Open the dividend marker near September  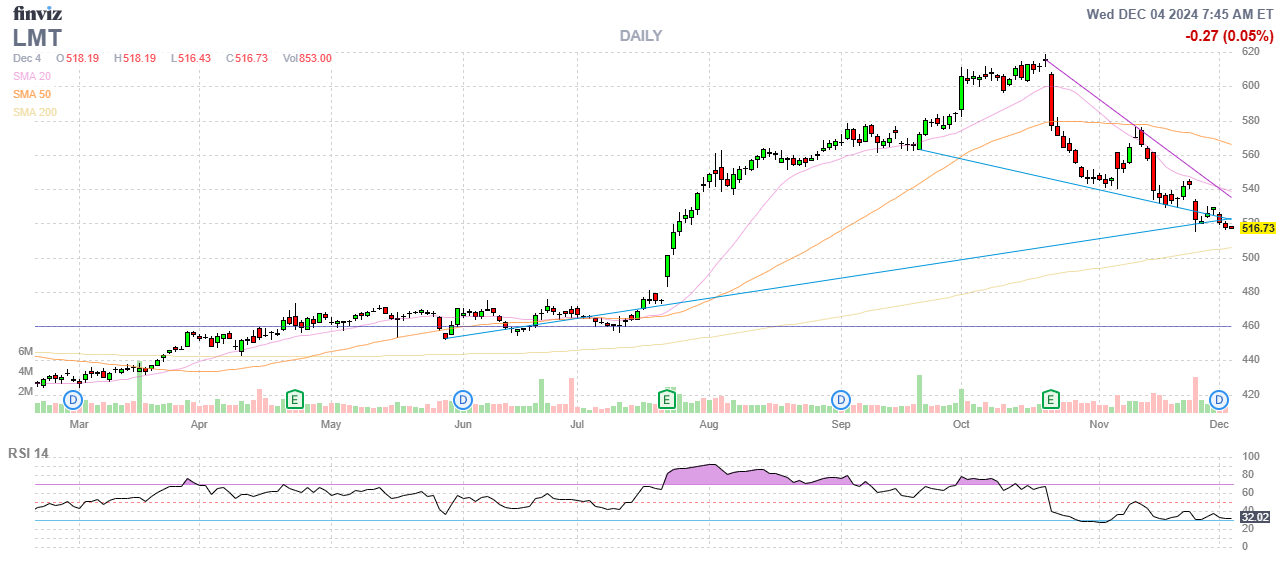pyautogui.click(x=841, y=400)
